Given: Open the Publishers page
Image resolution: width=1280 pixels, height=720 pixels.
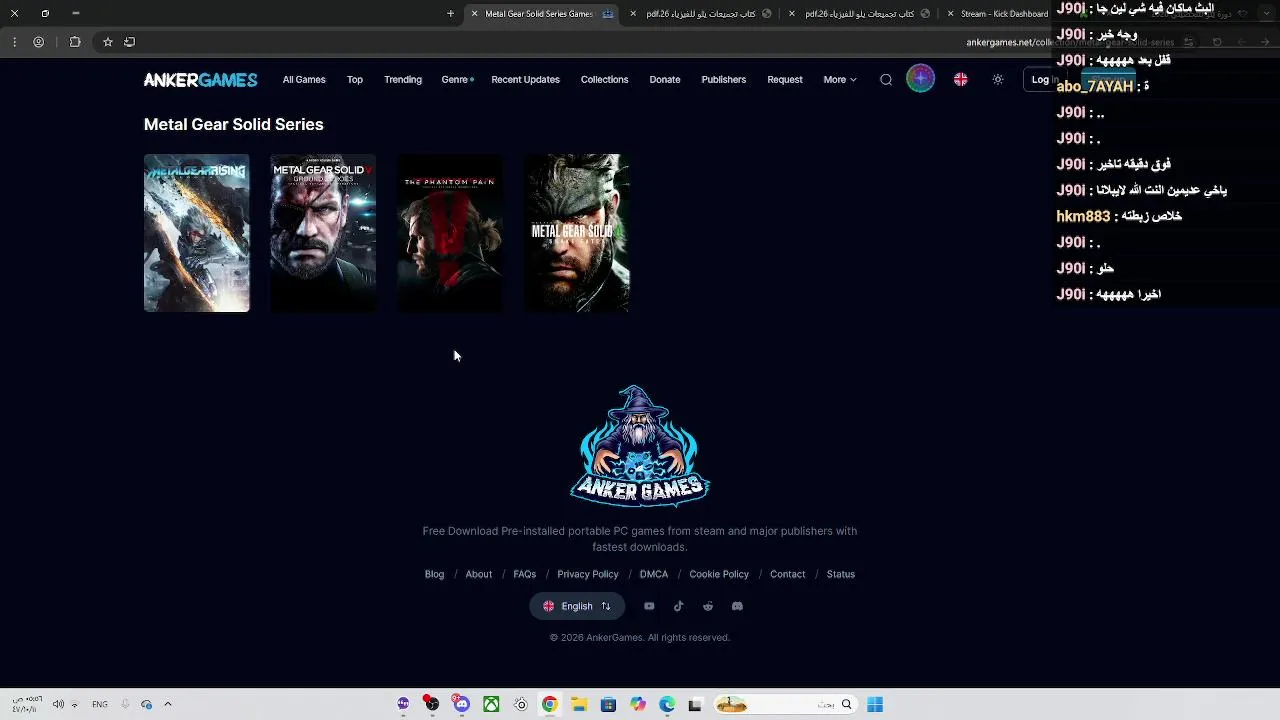Looking at the screenshot, I should 724,80.
